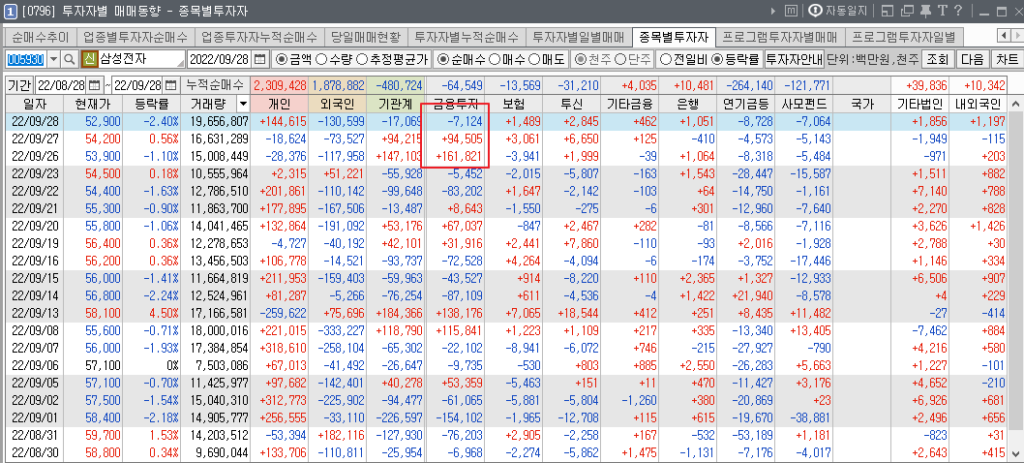Open the 거래량 column dropdown arrow
The height and width of the screenshot is (463, 1024).
tap(243, 104)
